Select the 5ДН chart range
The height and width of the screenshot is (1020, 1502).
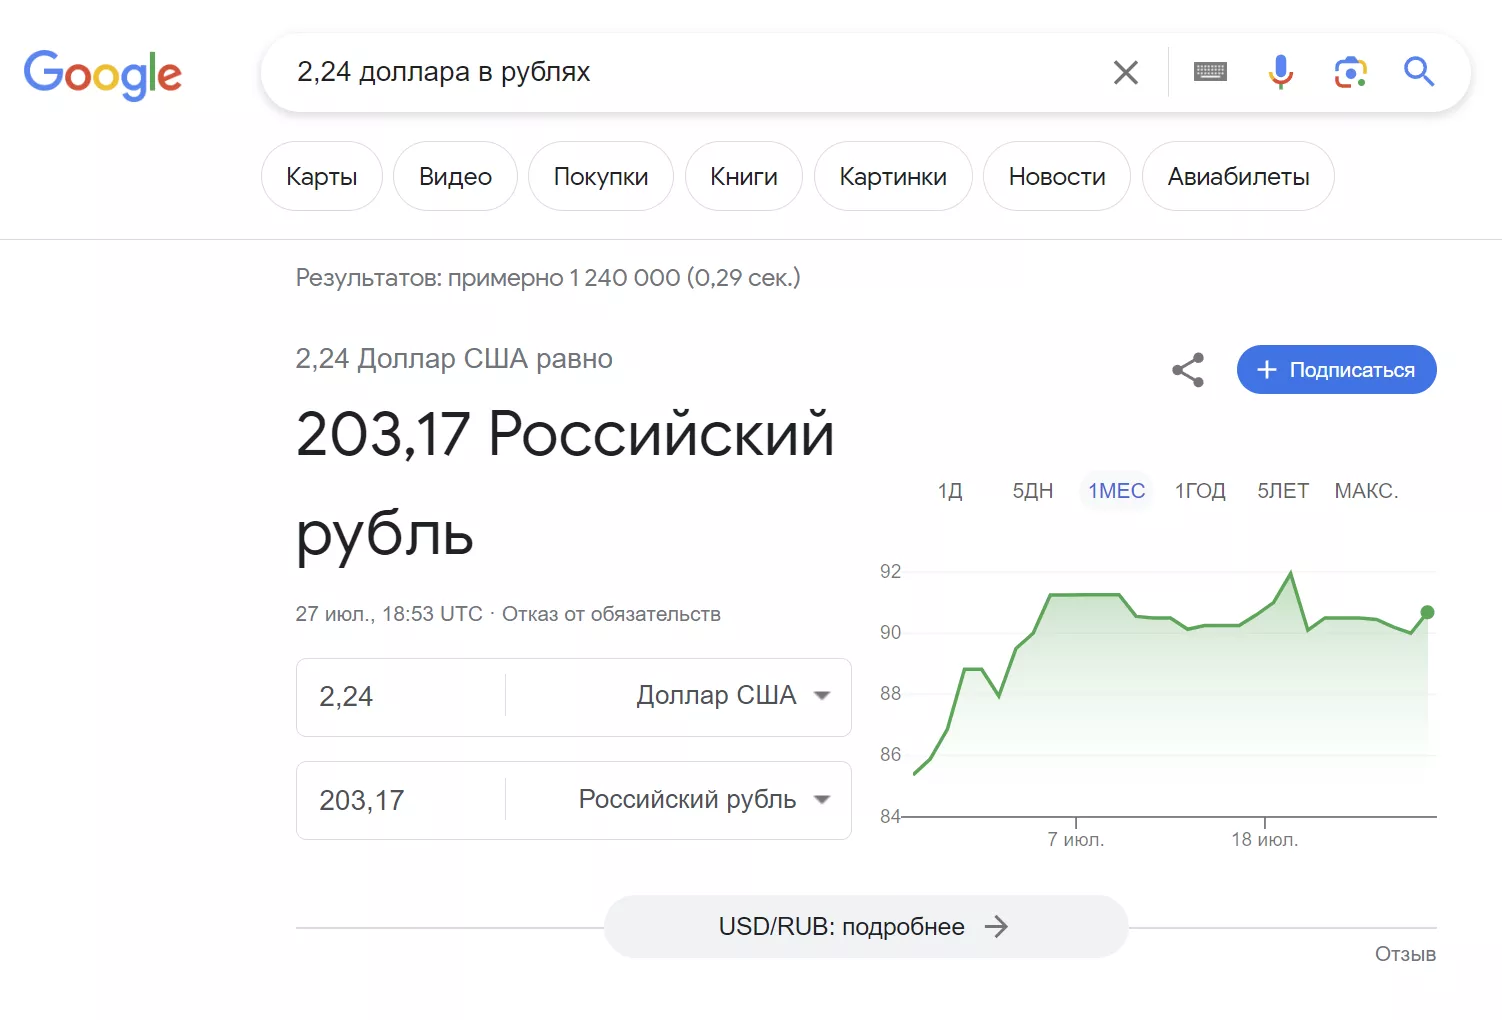click(x=1033, y=491)
